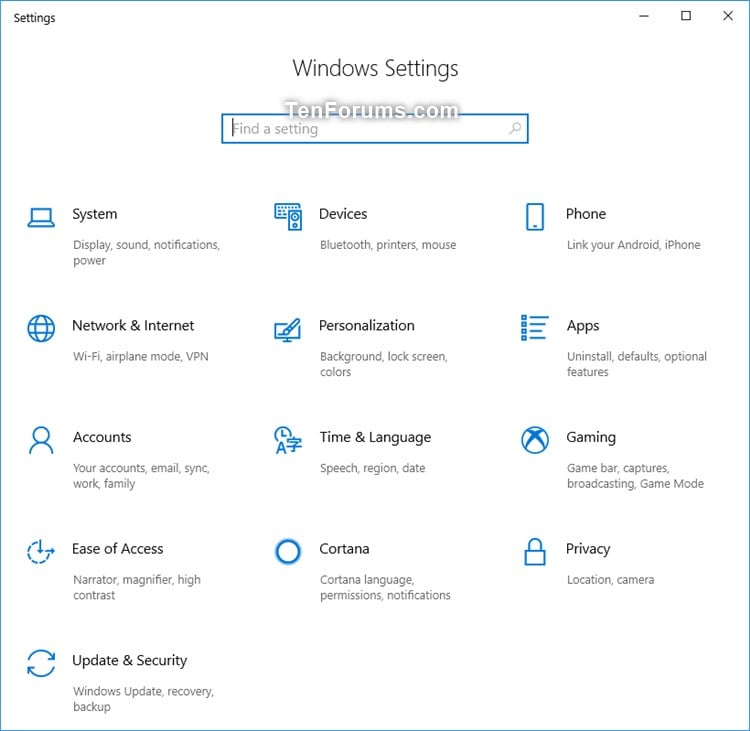750x731 pixels.
Task: Click the Network & Internet globe icon
Action: 41,328
